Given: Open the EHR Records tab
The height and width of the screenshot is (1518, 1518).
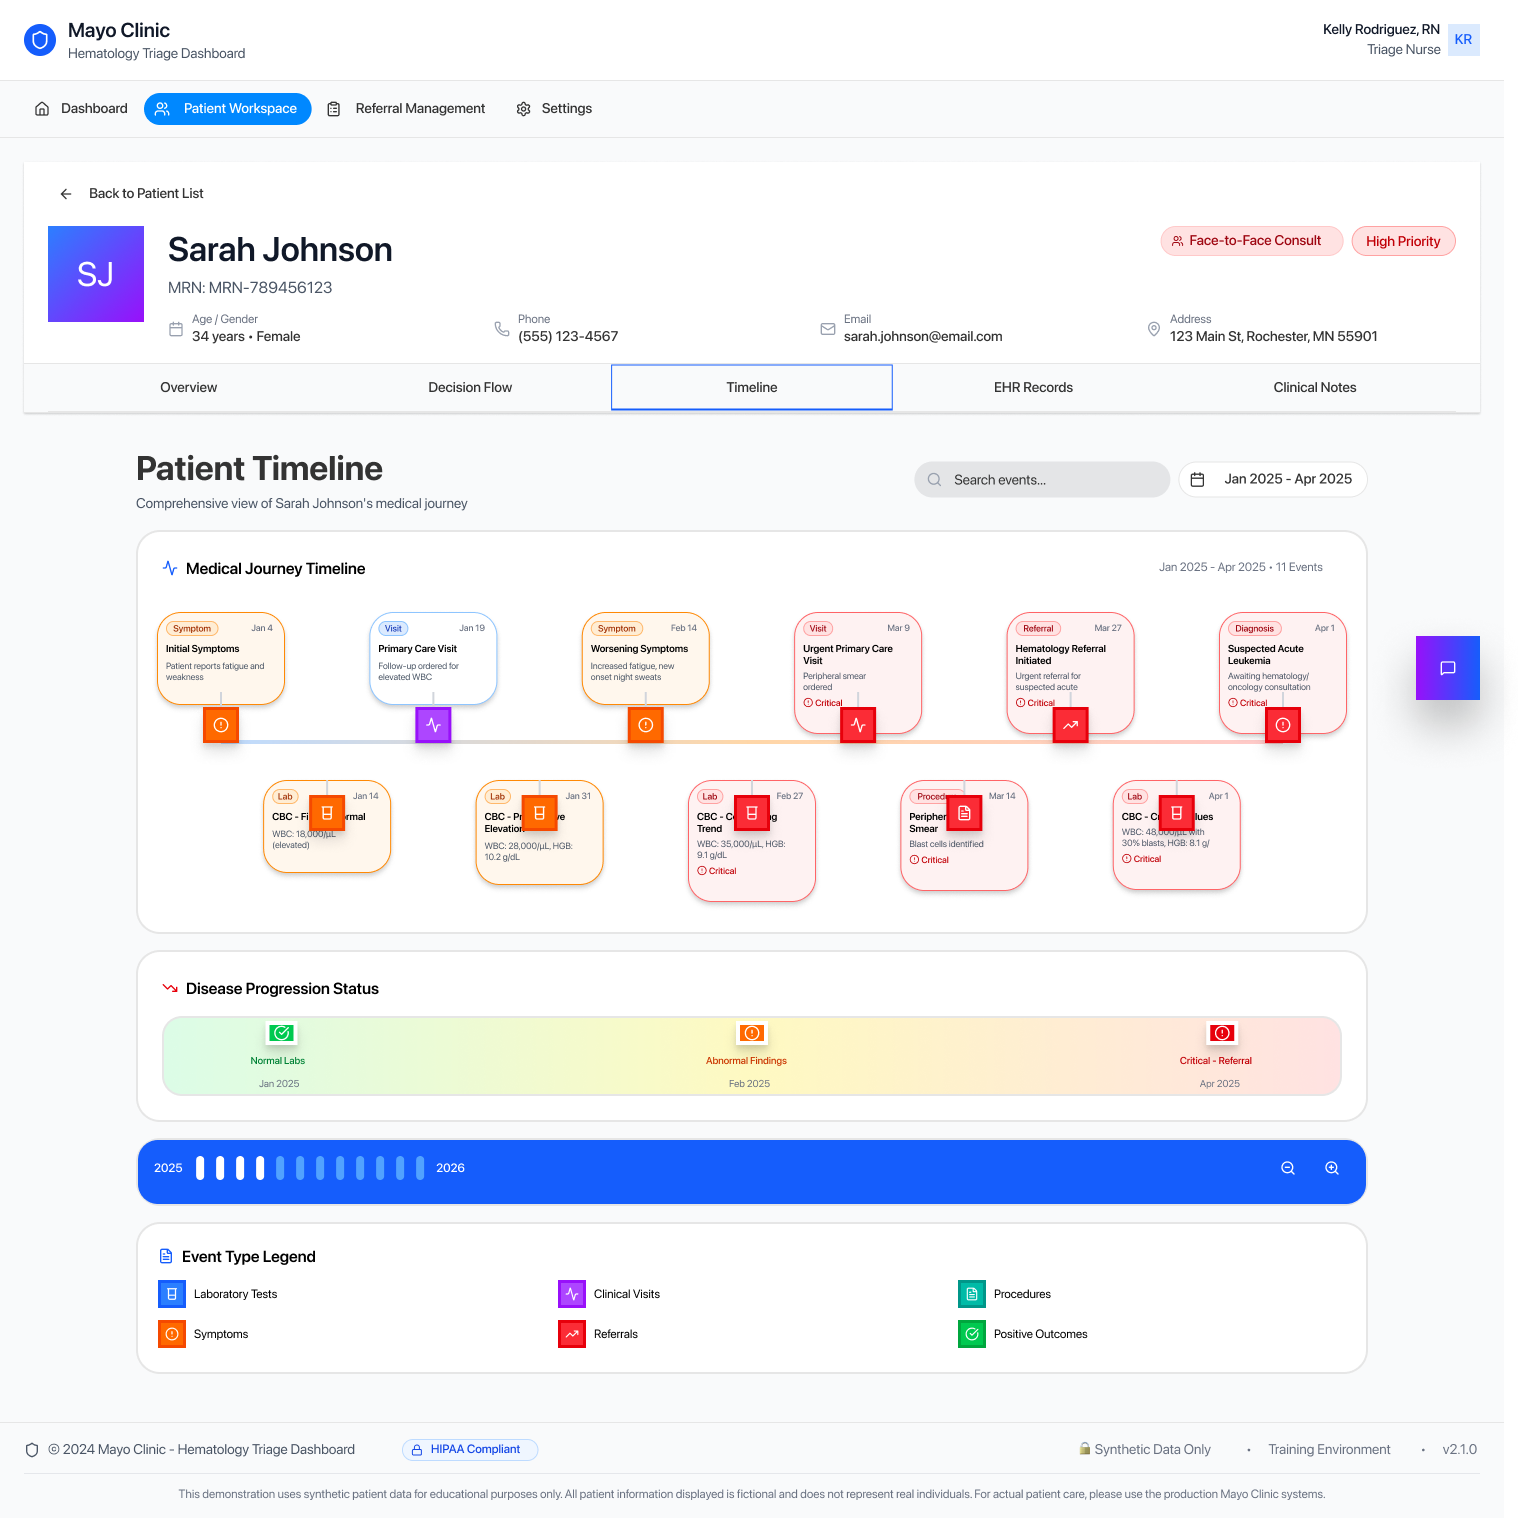Looking at the screenshot, I should coord(1033,387).
